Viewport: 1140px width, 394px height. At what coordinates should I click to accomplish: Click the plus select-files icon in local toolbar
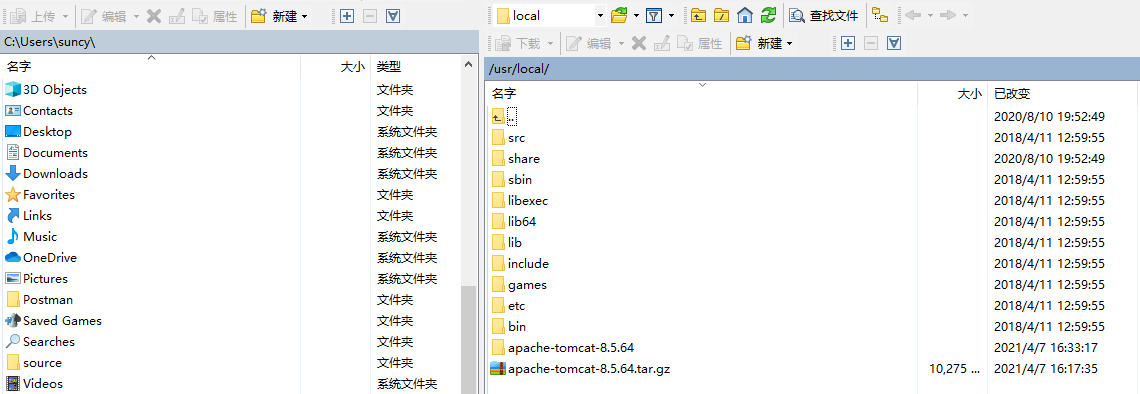click(x=347, y=16)
